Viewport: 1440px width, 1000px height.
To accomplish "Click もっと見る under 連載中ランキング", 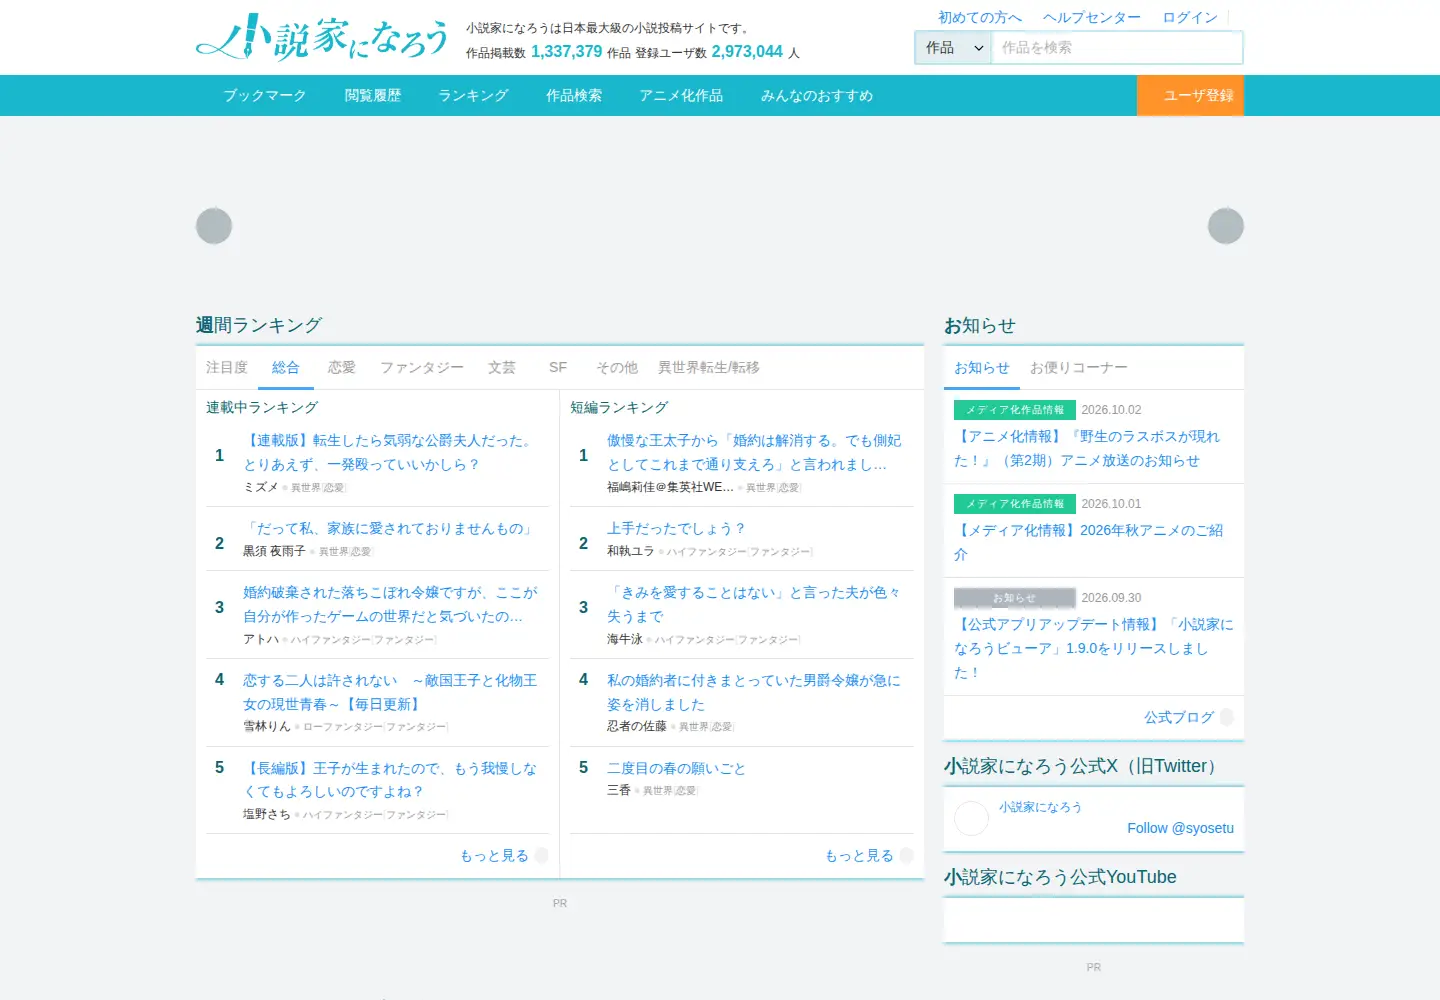I will (x=494, y=855).
